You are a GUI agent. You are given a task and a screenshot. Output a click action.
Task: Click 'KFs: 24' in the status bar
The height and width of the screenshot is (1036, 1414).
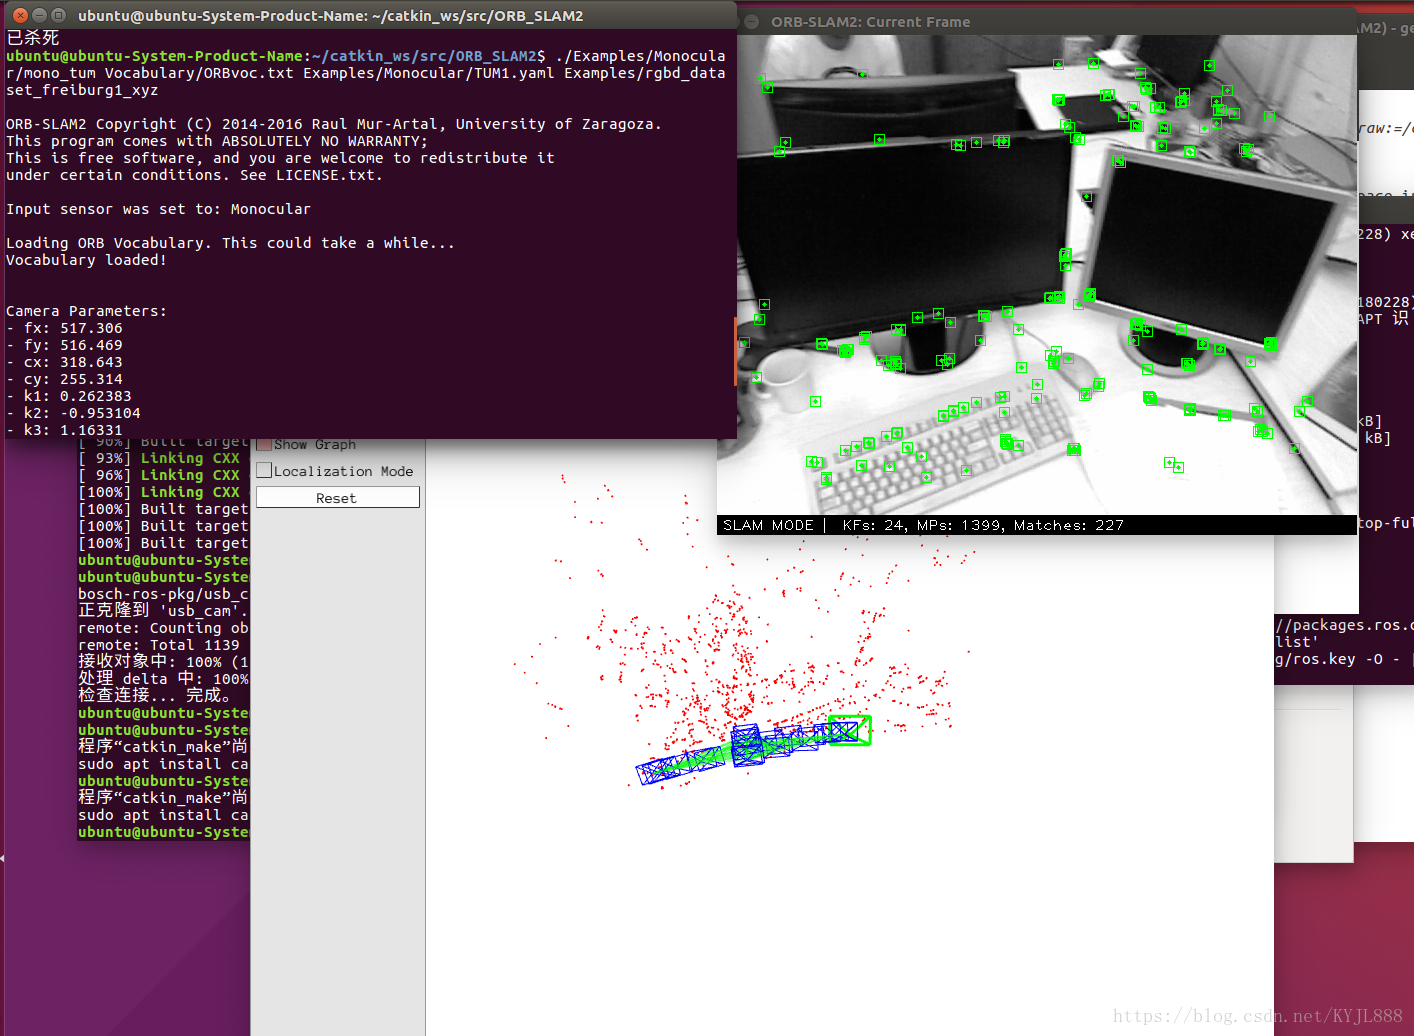click(874, 525)
